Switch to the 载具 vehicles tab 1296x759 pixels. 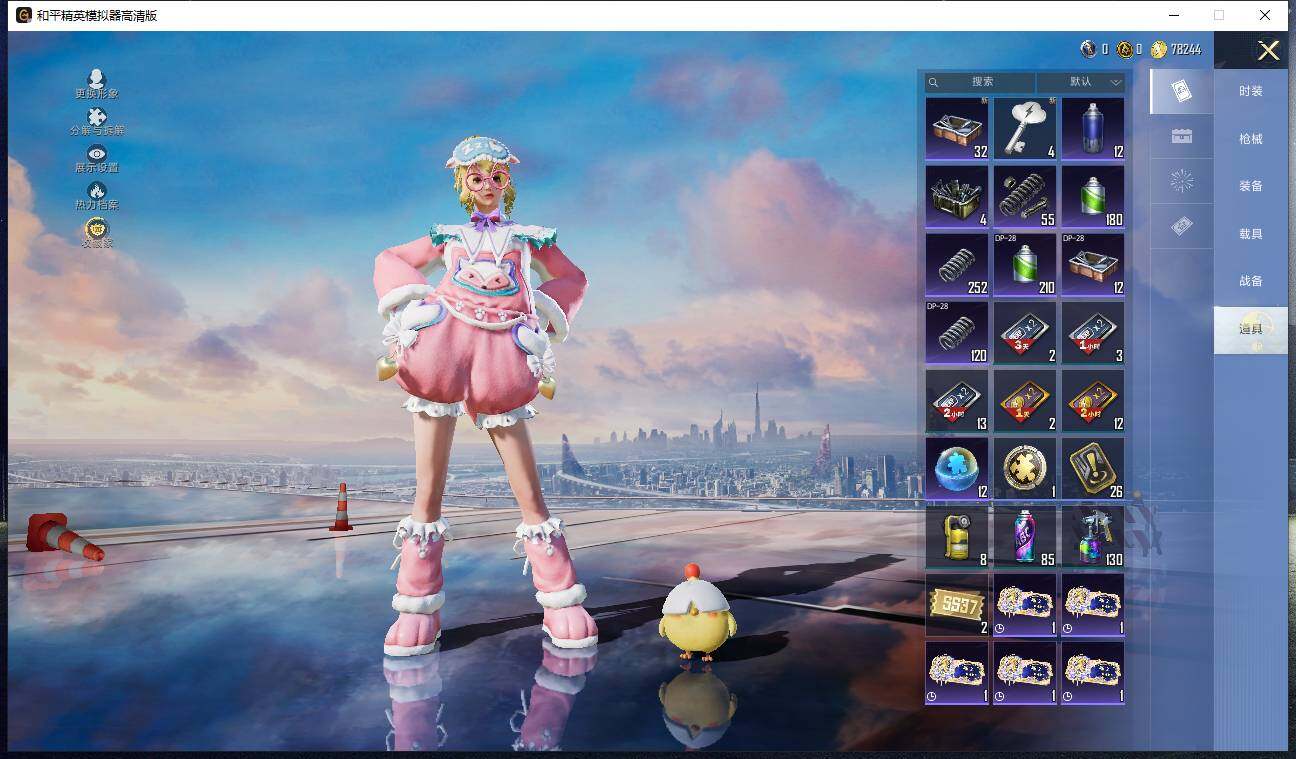point(1251,234)
